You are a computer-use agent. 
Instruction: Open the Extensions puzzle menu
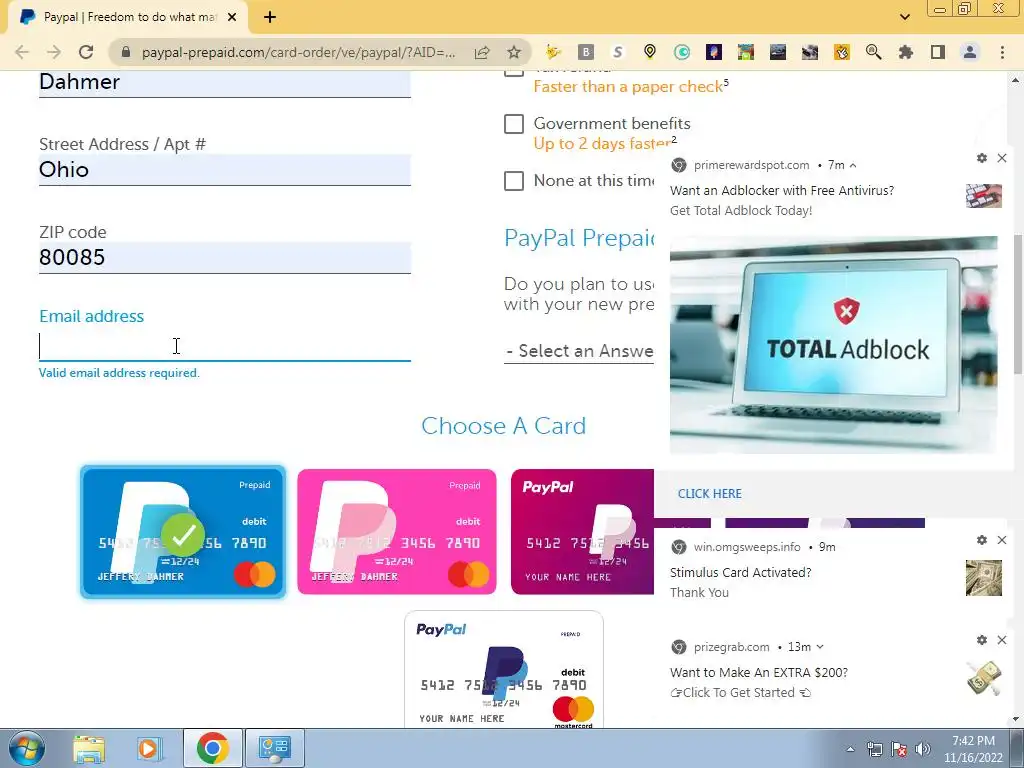coord(905,52)
